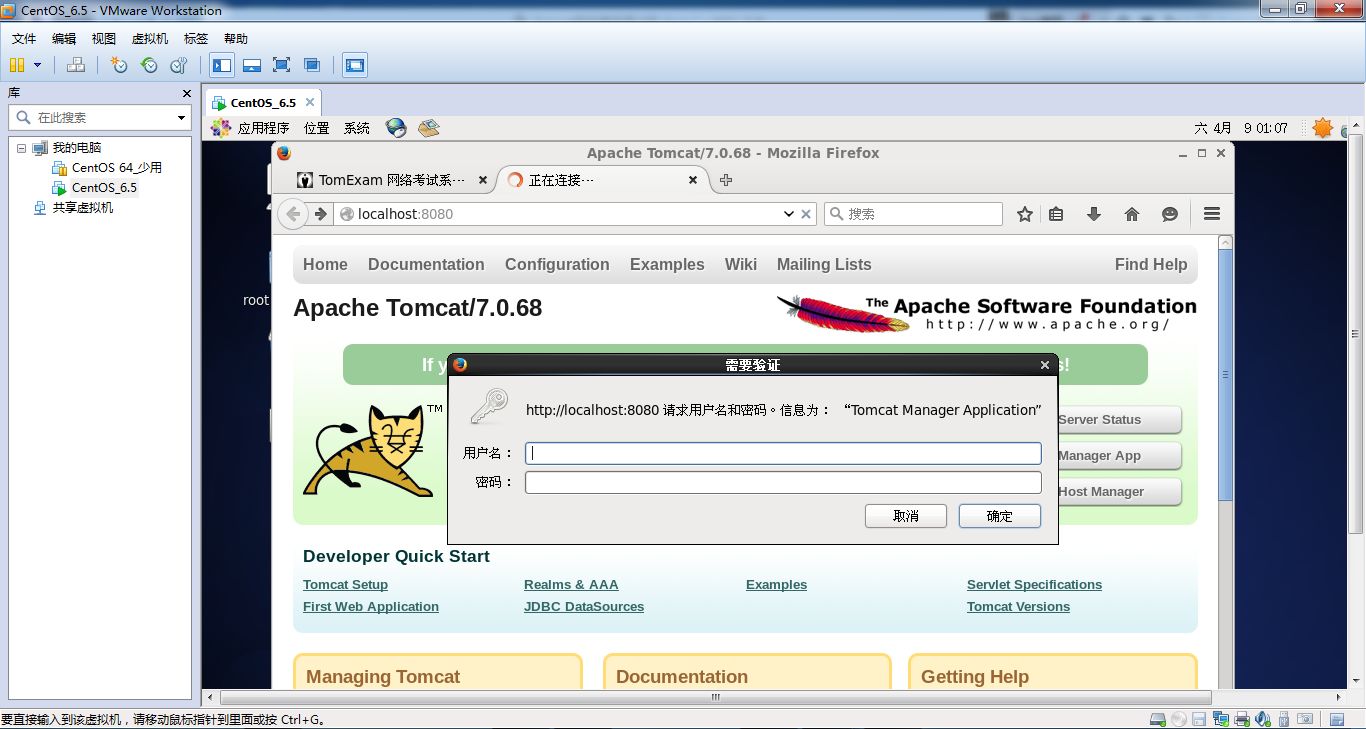This screenshot has height=729, width=1366.
Task: Open the 视图 menu in VMware
Action: click(104, 39)
